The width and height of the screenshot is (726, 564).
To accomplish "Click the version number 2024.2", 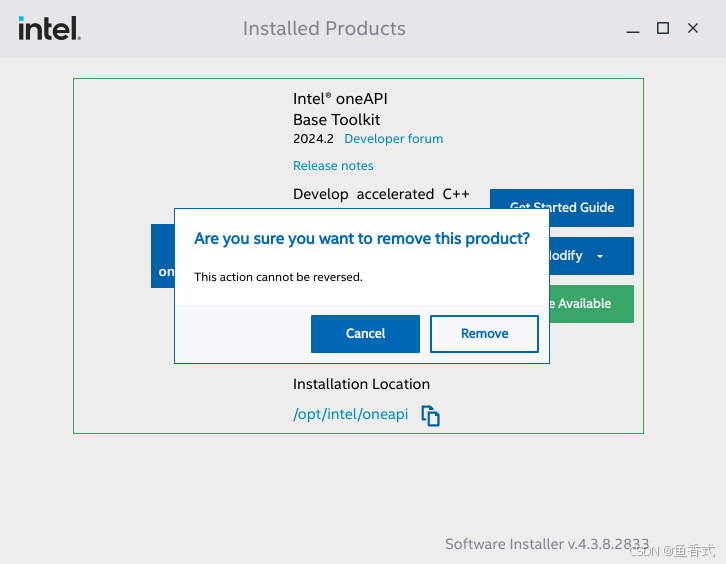I will point(313,138).
